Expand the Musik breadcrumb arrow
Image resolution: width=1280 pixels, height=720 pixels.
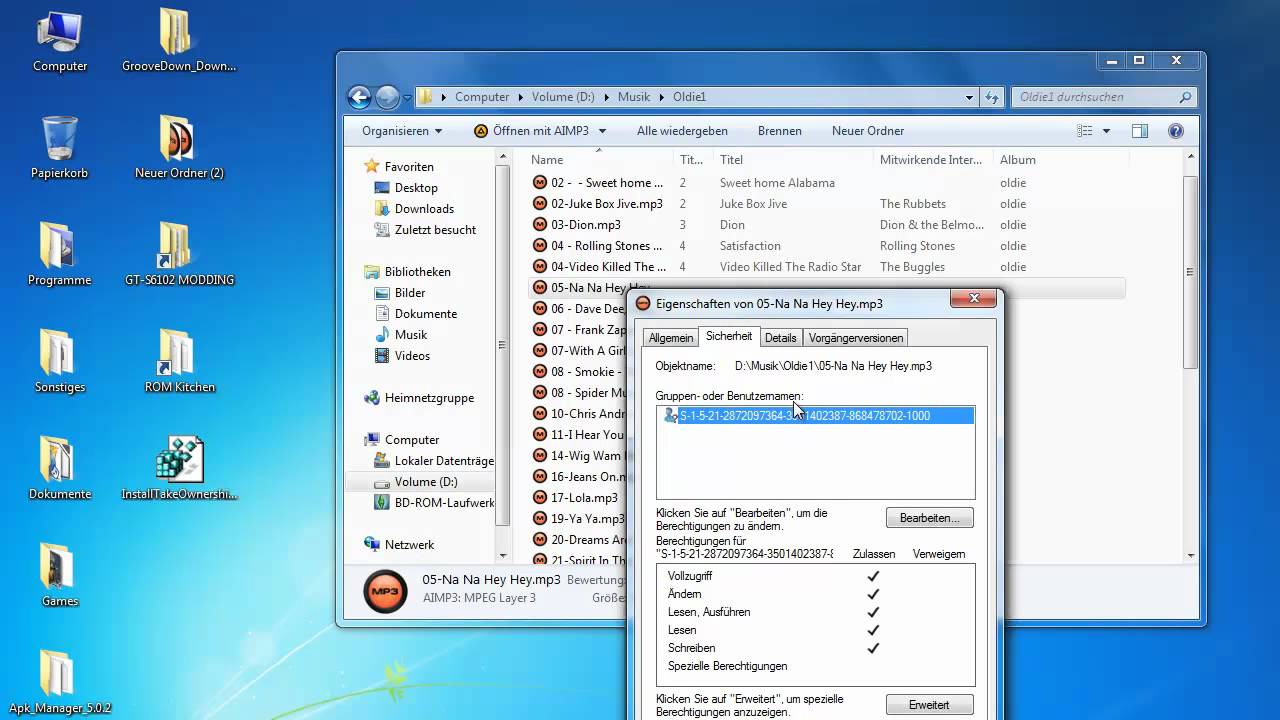[x=661, y=97]
